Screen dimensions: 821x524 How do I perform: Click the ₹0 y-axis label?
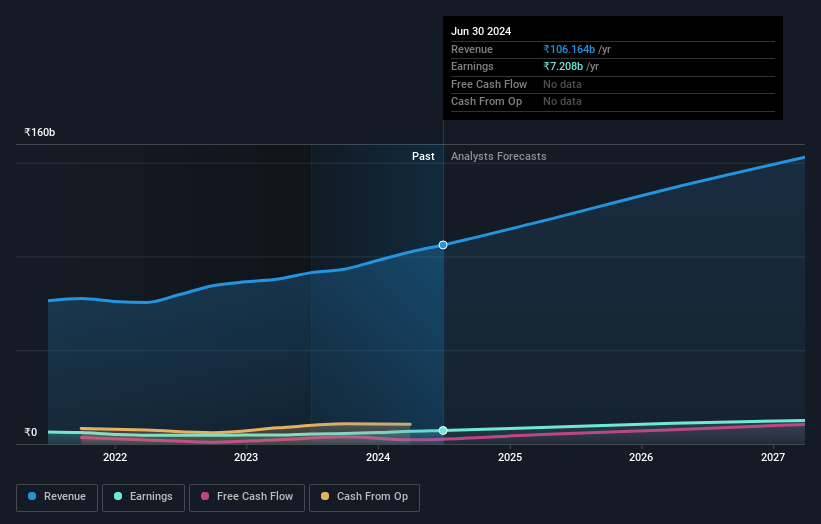point(31,432)
